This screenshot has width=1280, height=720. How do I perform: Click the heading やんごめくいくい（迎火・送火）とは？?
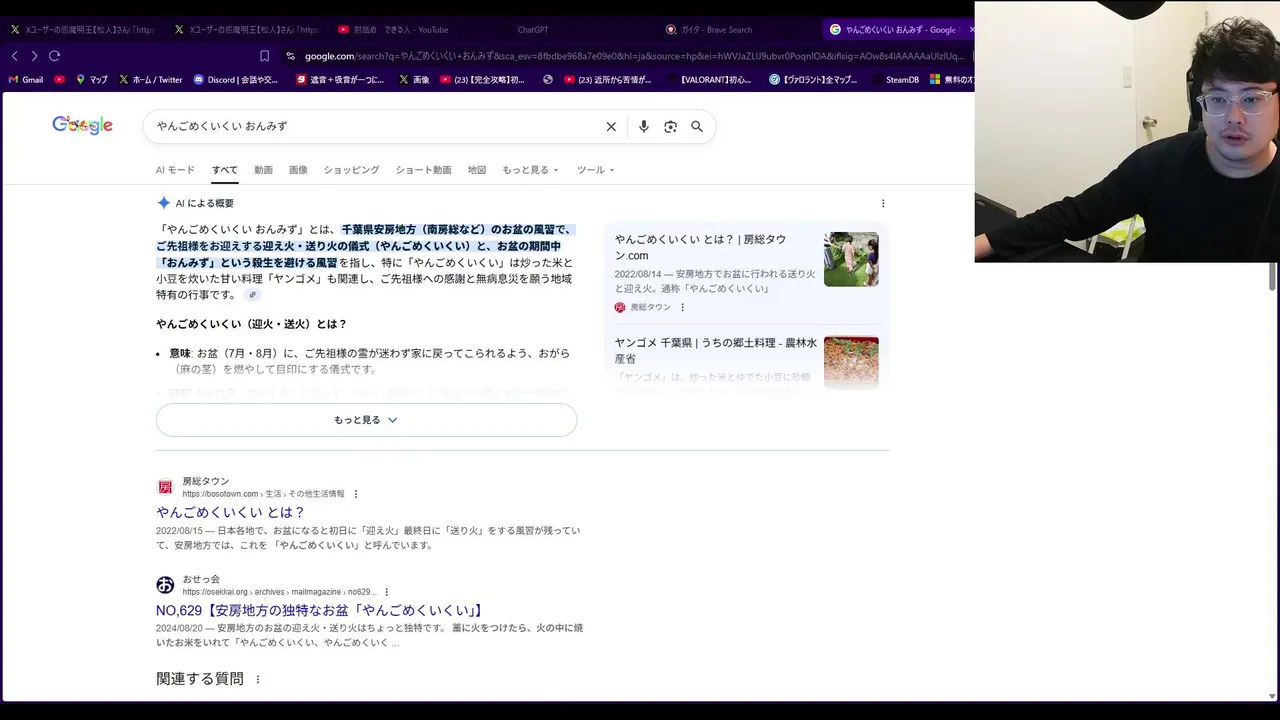click(x=251, y=324)
